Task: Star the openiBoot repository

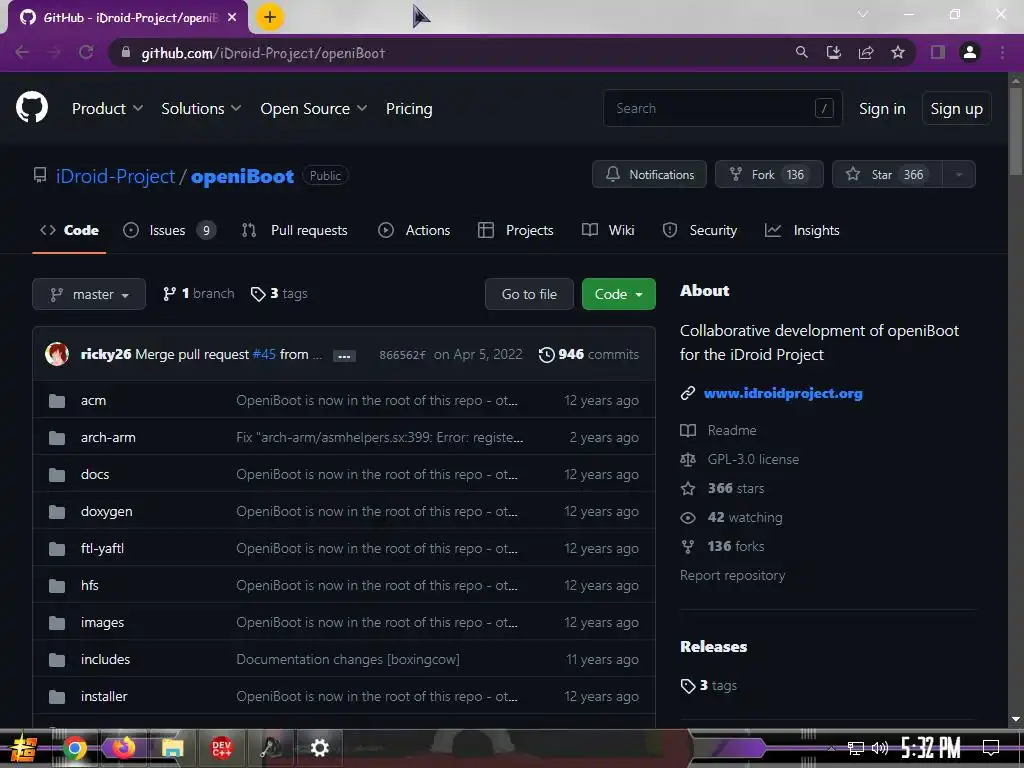Action: (888, 174)
